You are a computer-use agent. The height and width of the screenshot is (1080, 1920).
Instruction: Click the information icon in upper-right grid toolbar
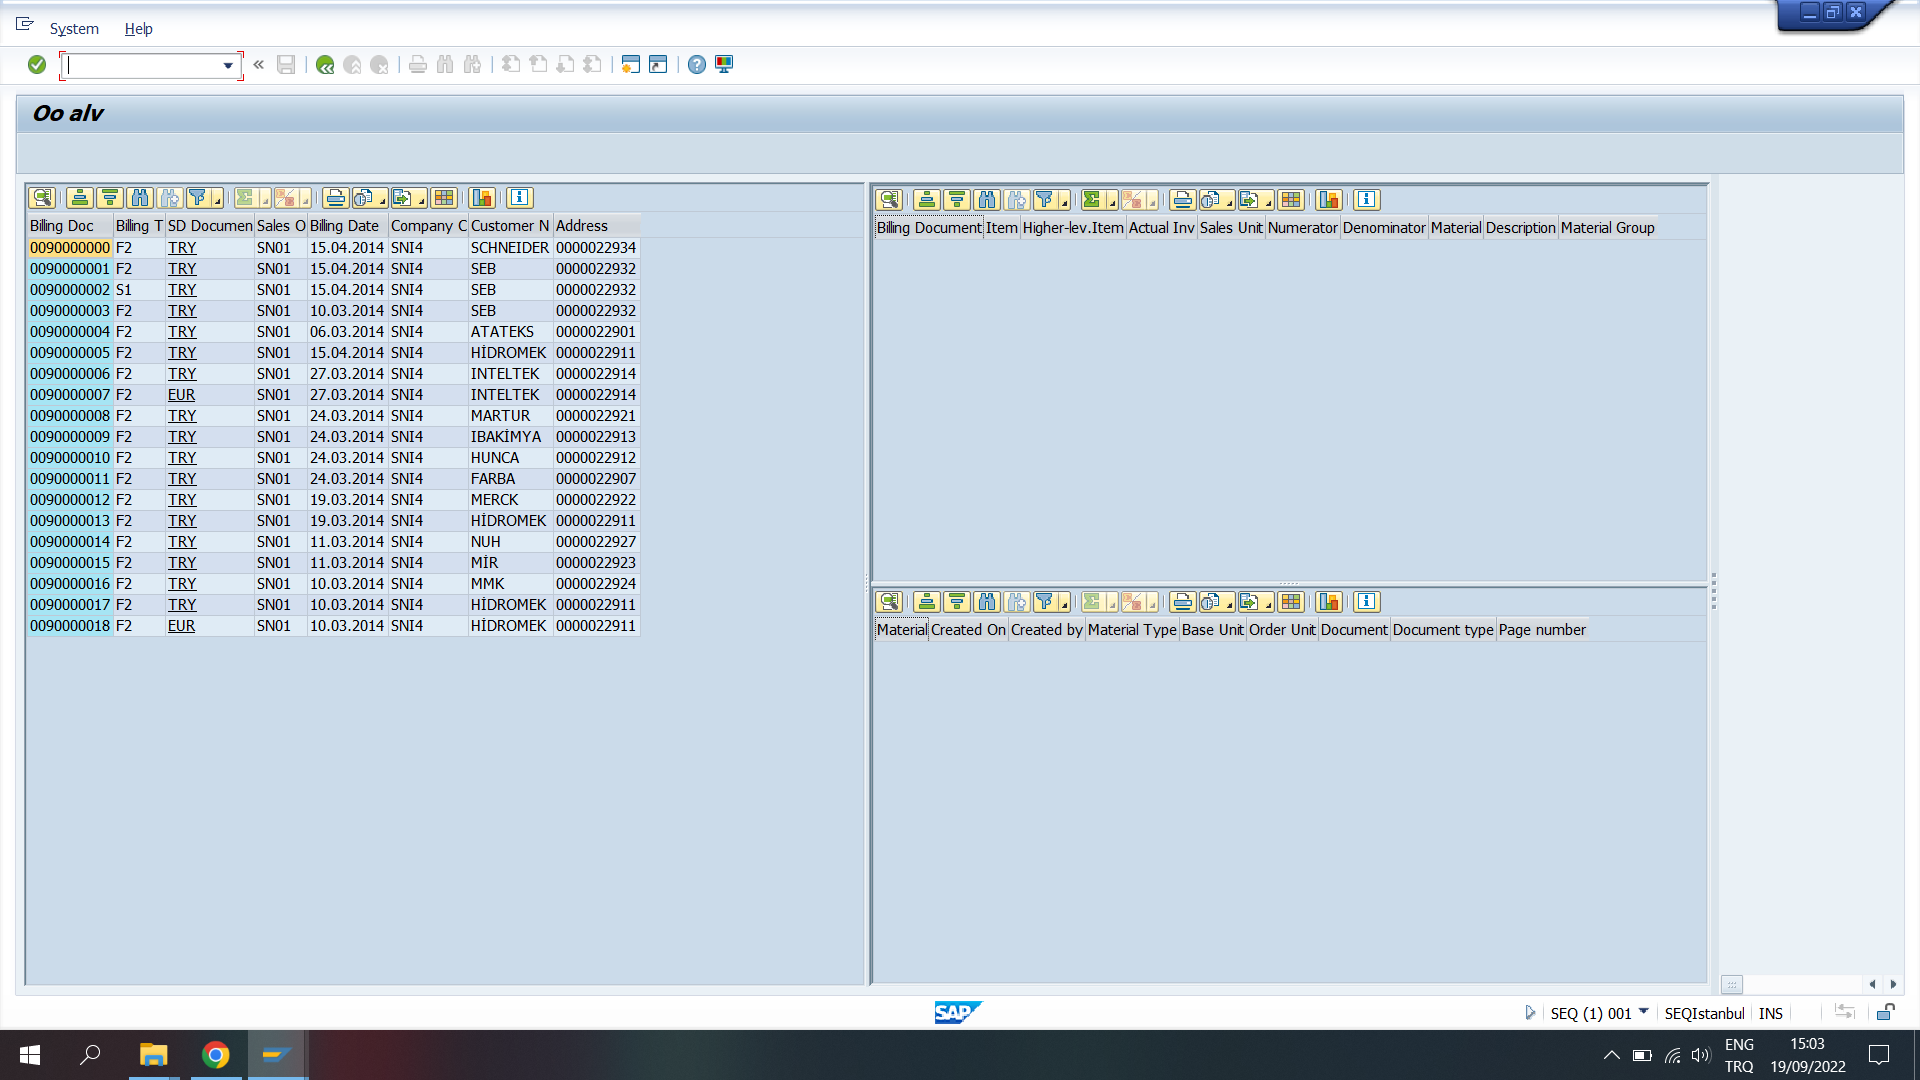pos(1366,200)
